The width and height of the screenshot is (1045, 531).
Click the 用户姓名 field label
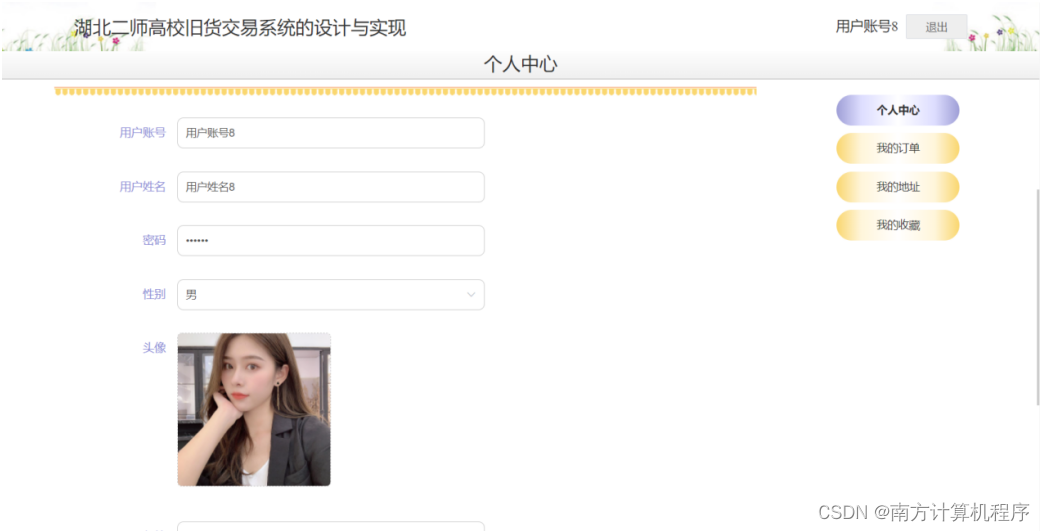[143, 187]
